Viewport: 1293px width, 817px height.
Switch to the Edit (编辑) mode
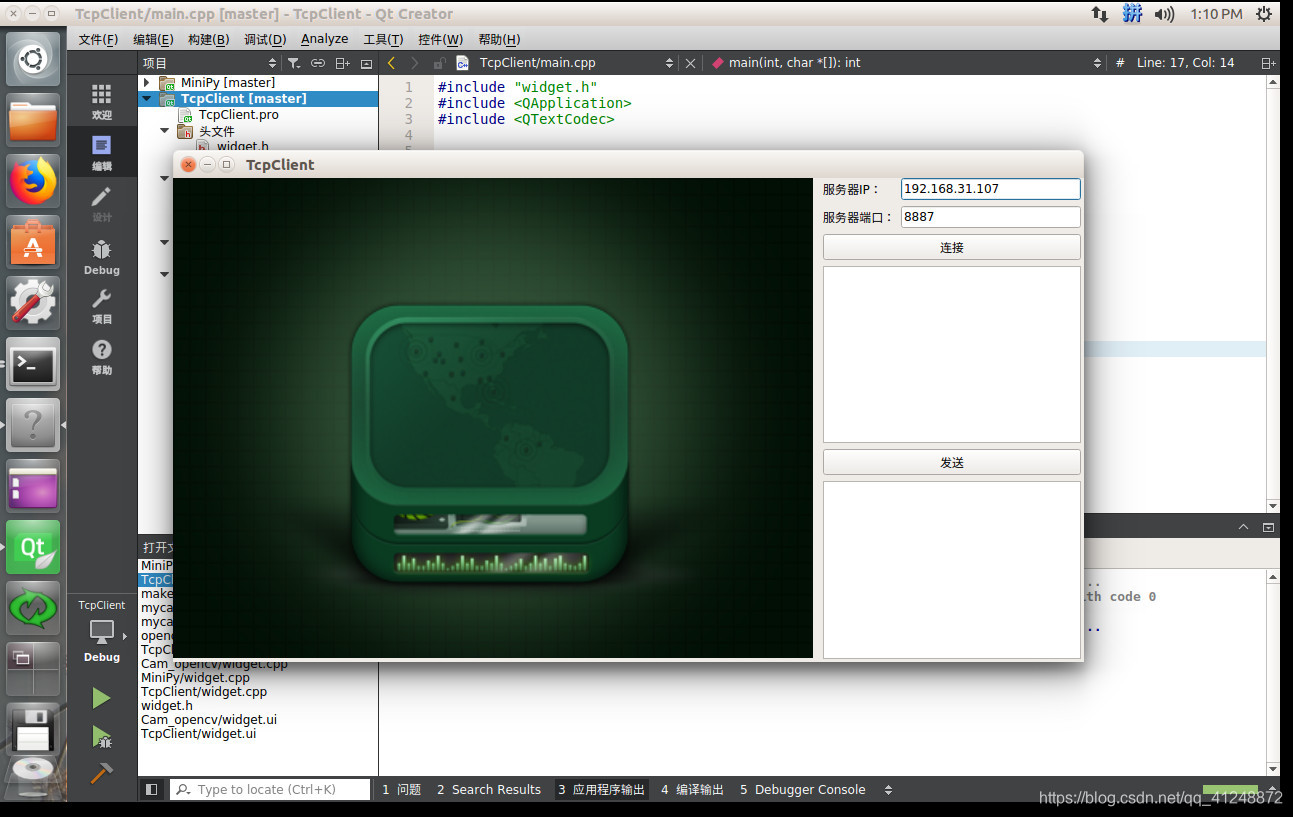[x=101, y=152]
